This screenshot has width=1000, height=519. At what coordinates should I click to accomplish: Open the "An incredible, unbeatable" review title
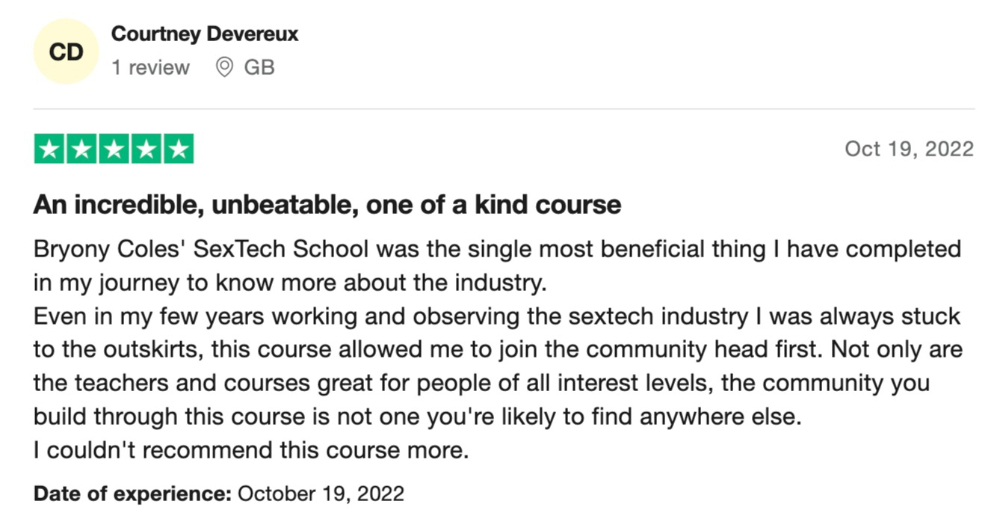click(327, 205)
